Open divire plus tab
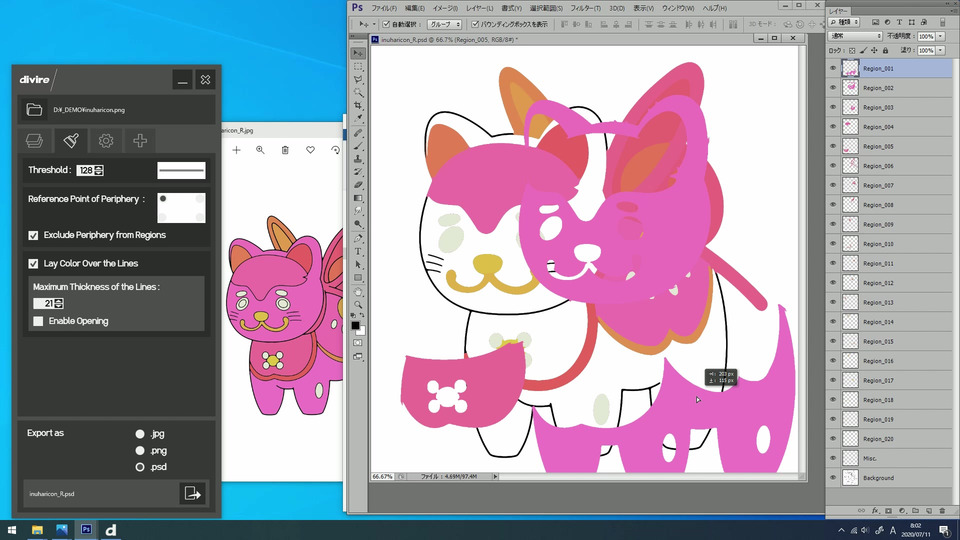The height and width of the screenshot is (540, 960). [140, 141]
